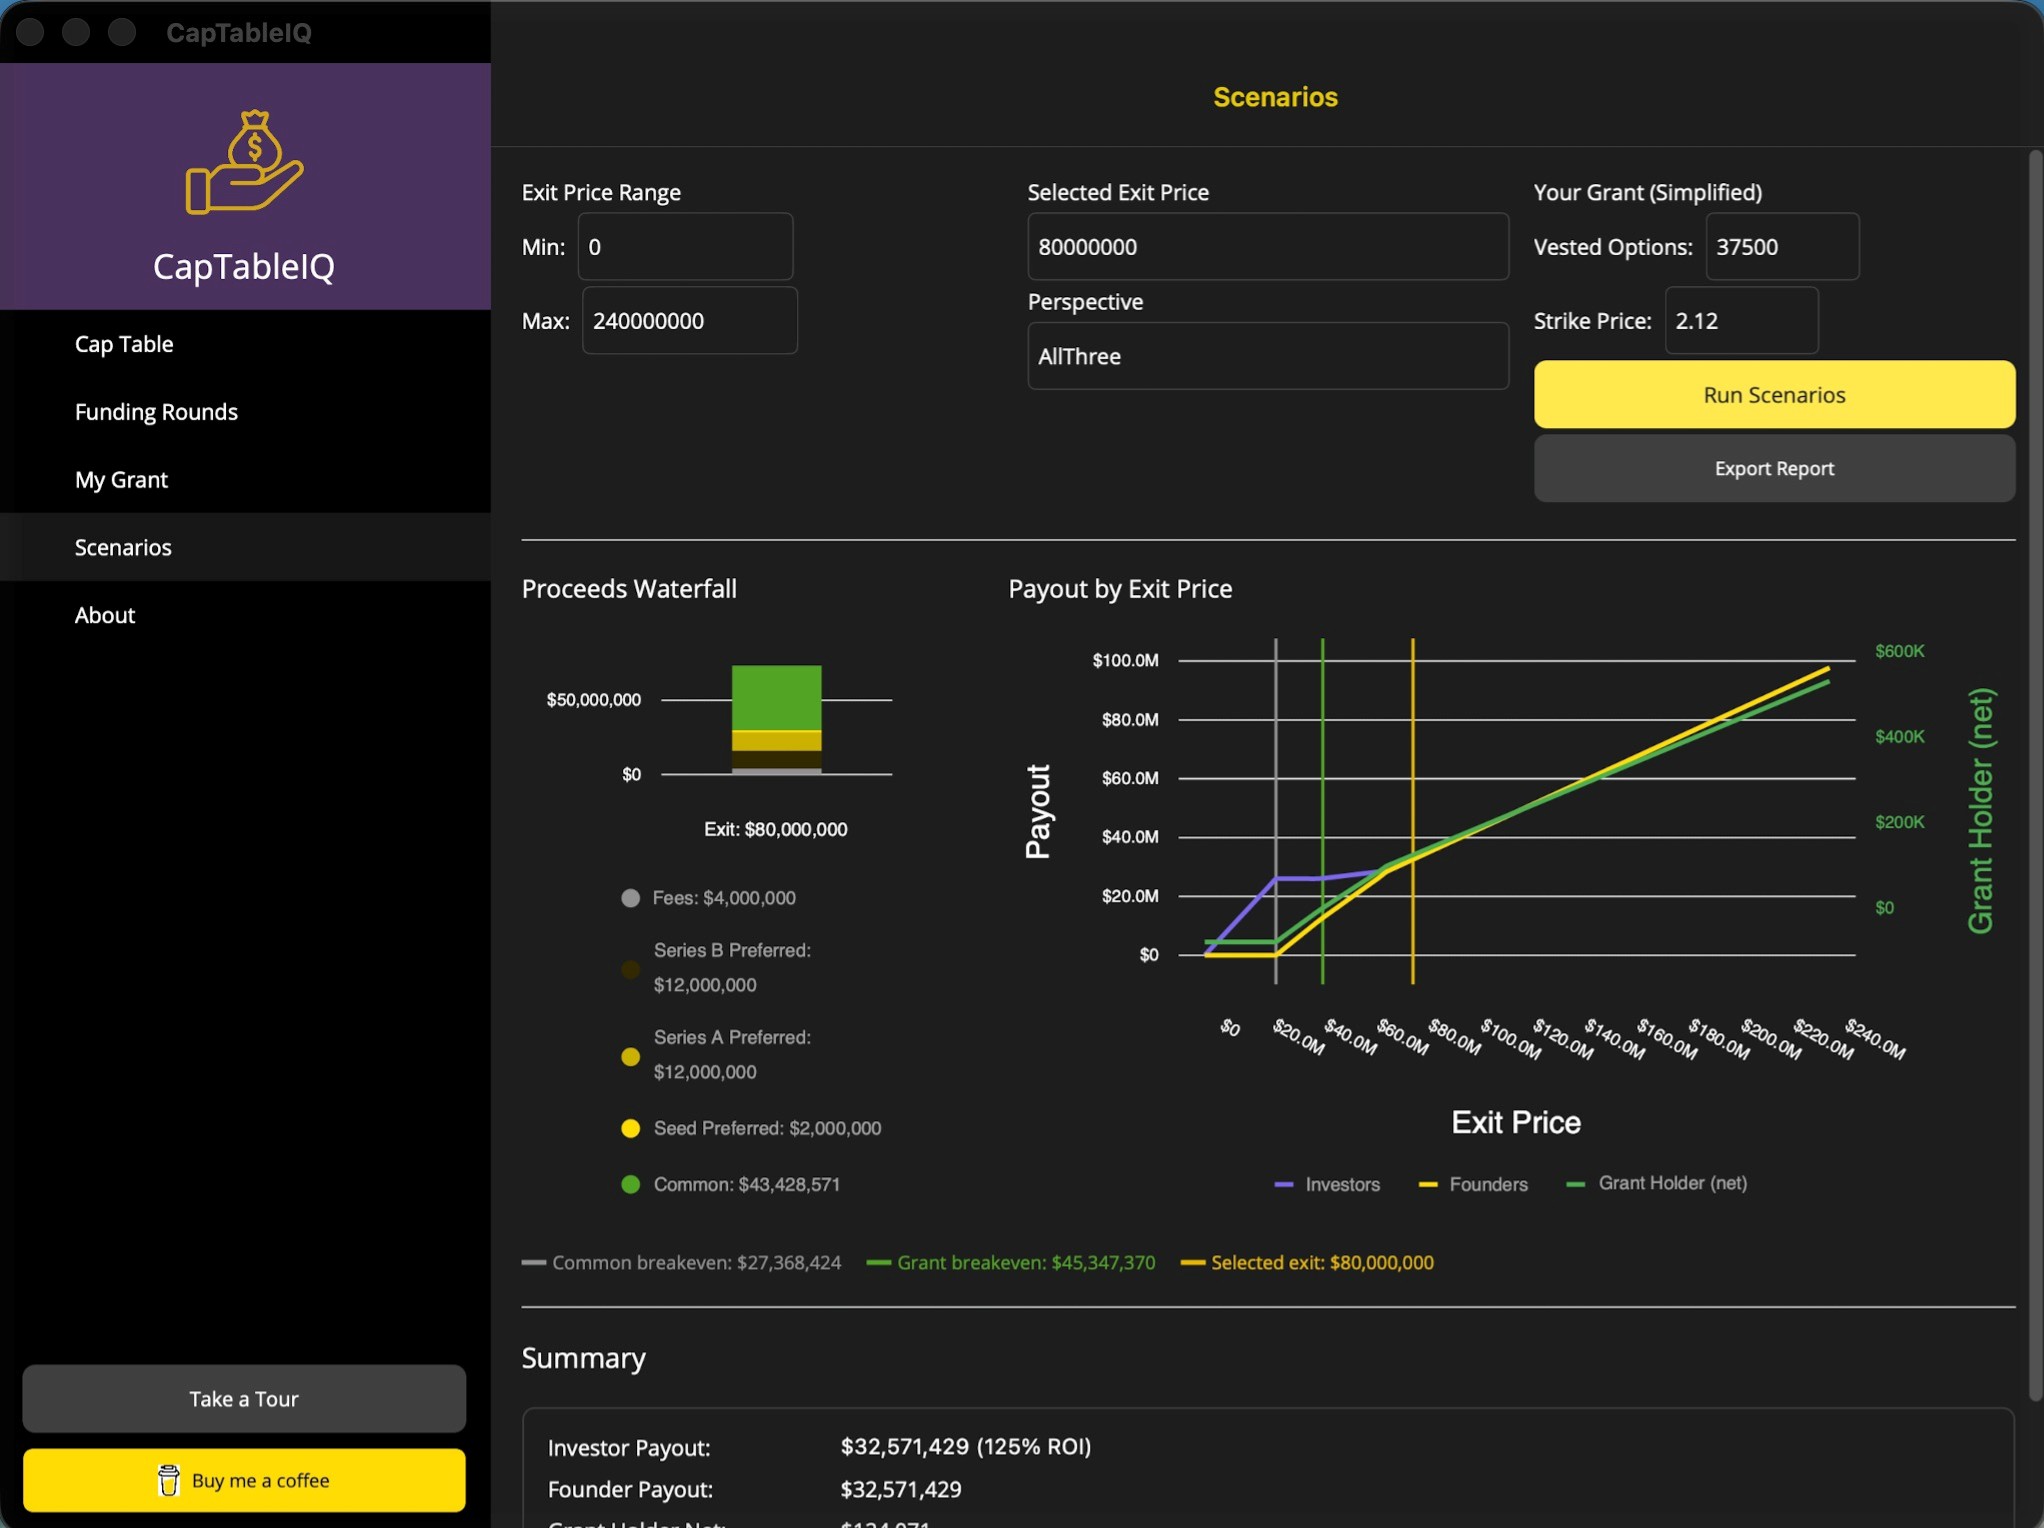The height and width of the screenshot is (1528, 2044).
Task: Click the CapTableIQ money bag logo
Action: click(x=244, y=162)
